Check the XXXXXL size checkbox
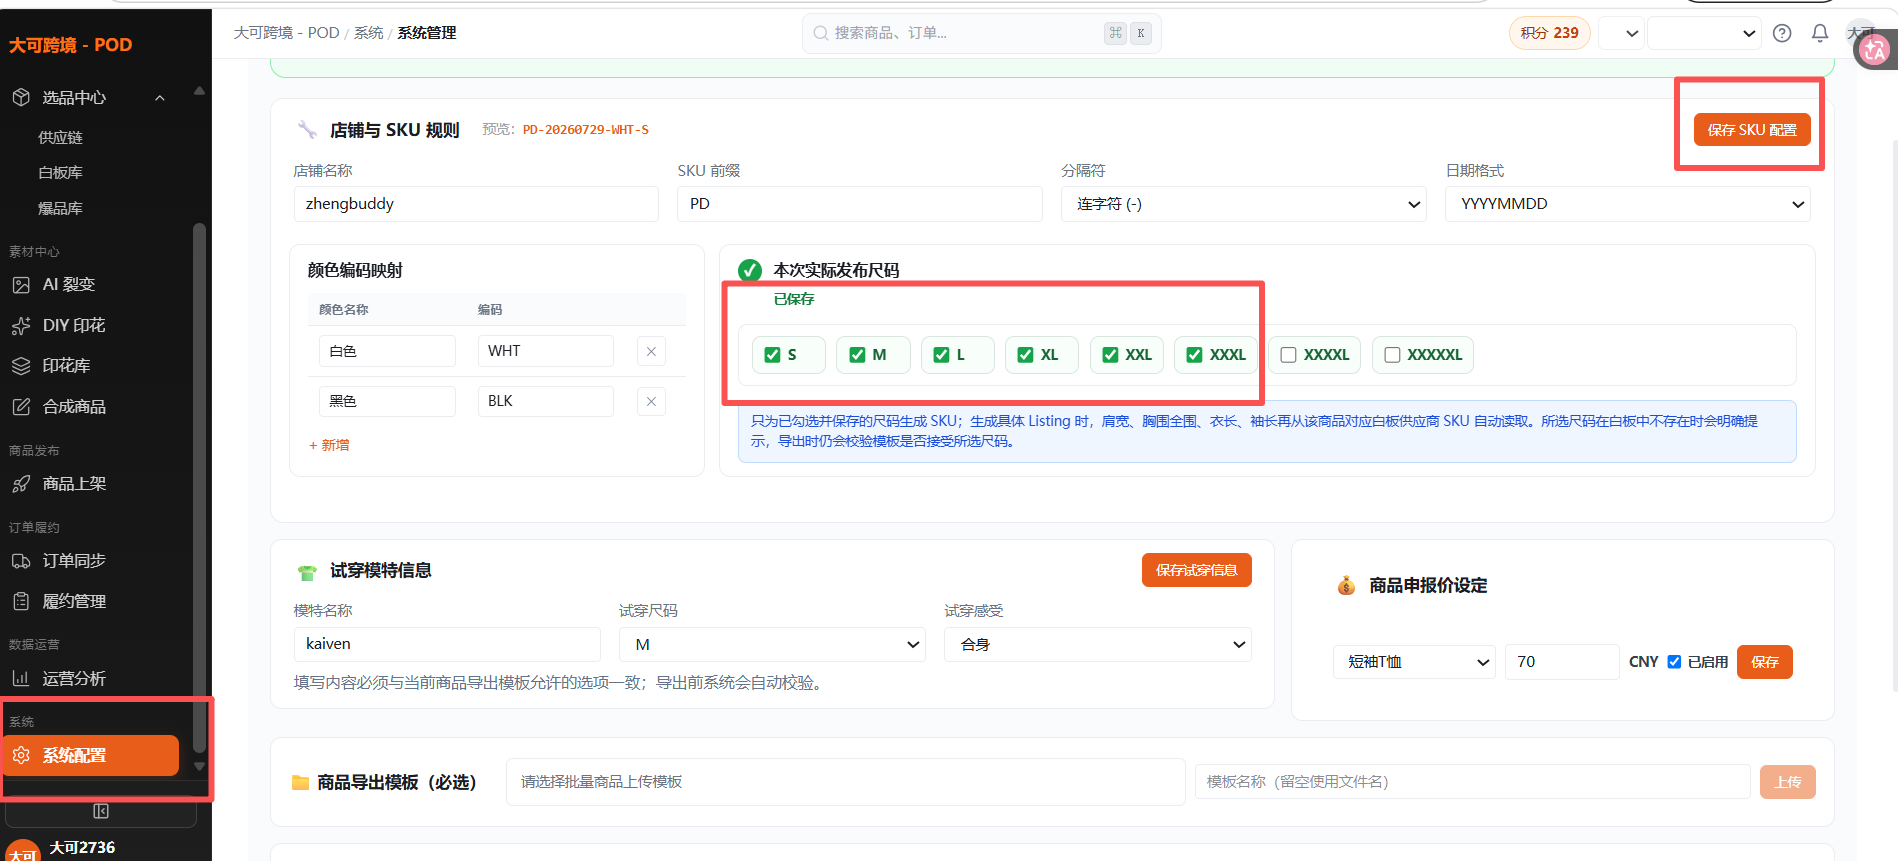Viewport: 1898px width, 861px height. 1392,355
